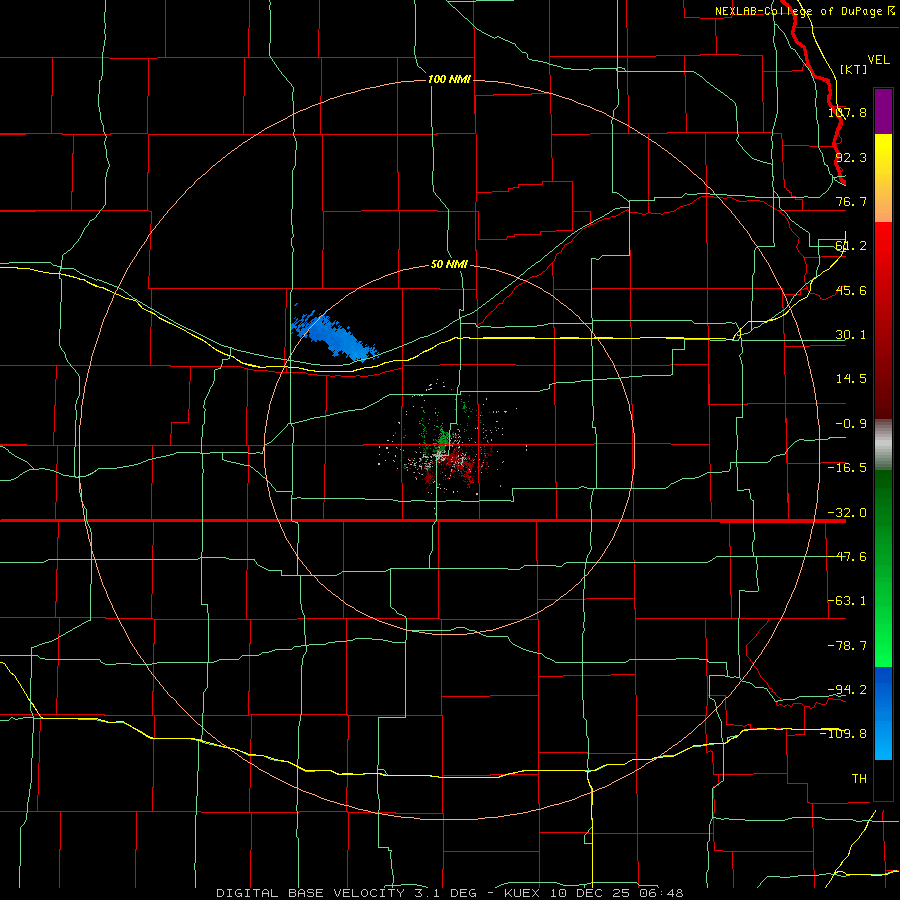Click the KUEX station ID in the caption
This screenshot has height=900, width=900.
522,893
